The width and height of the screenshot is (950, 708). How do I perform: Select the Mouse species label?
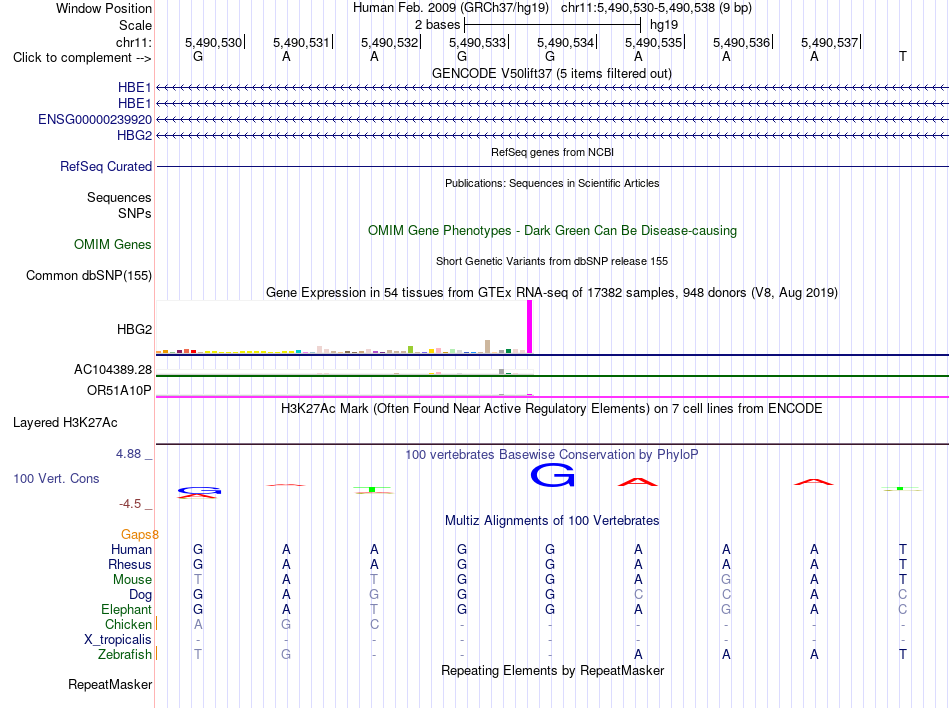pos(132,580)
